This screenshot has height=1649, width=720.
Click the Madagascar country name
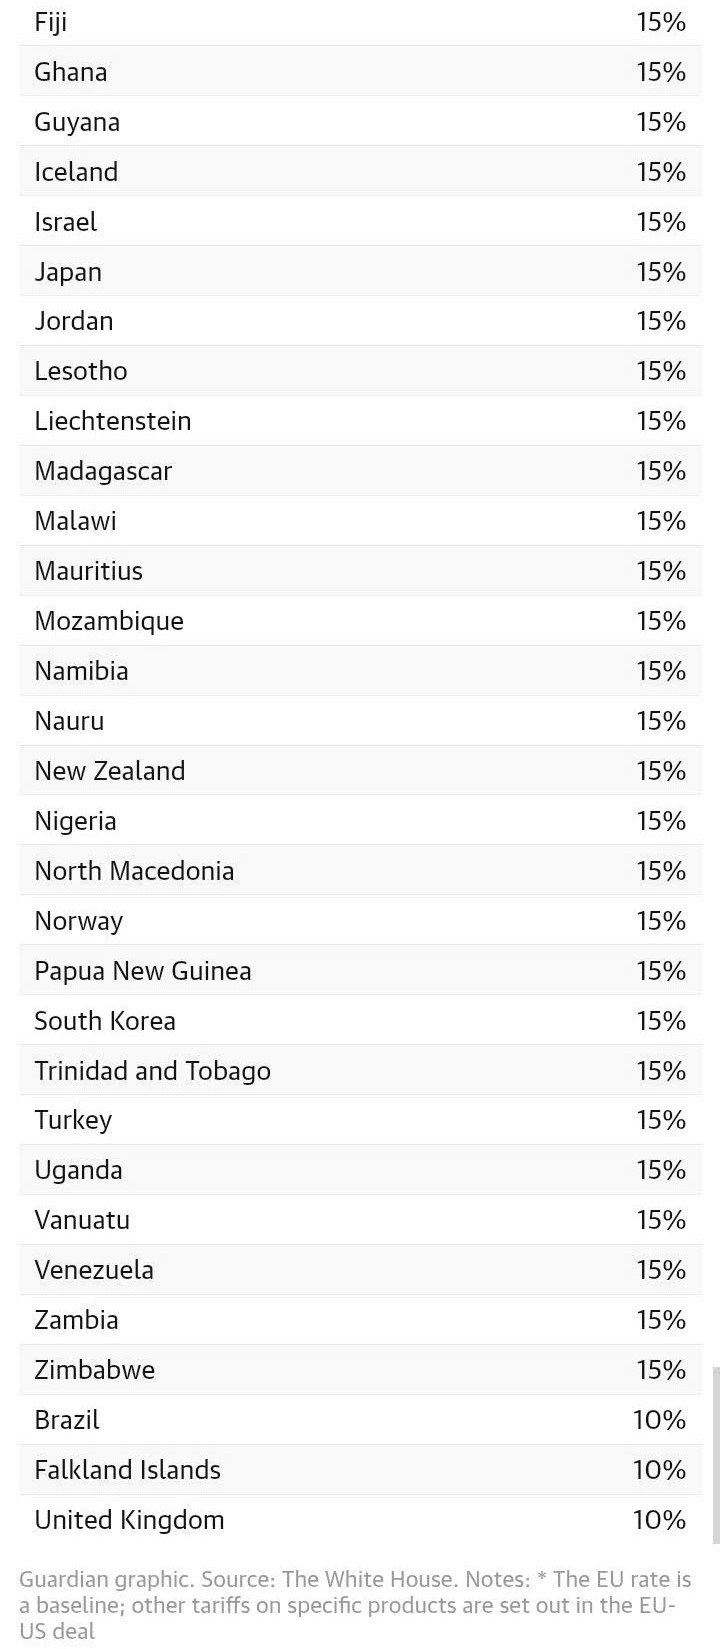pyautogui.click(x=103, y=471)
